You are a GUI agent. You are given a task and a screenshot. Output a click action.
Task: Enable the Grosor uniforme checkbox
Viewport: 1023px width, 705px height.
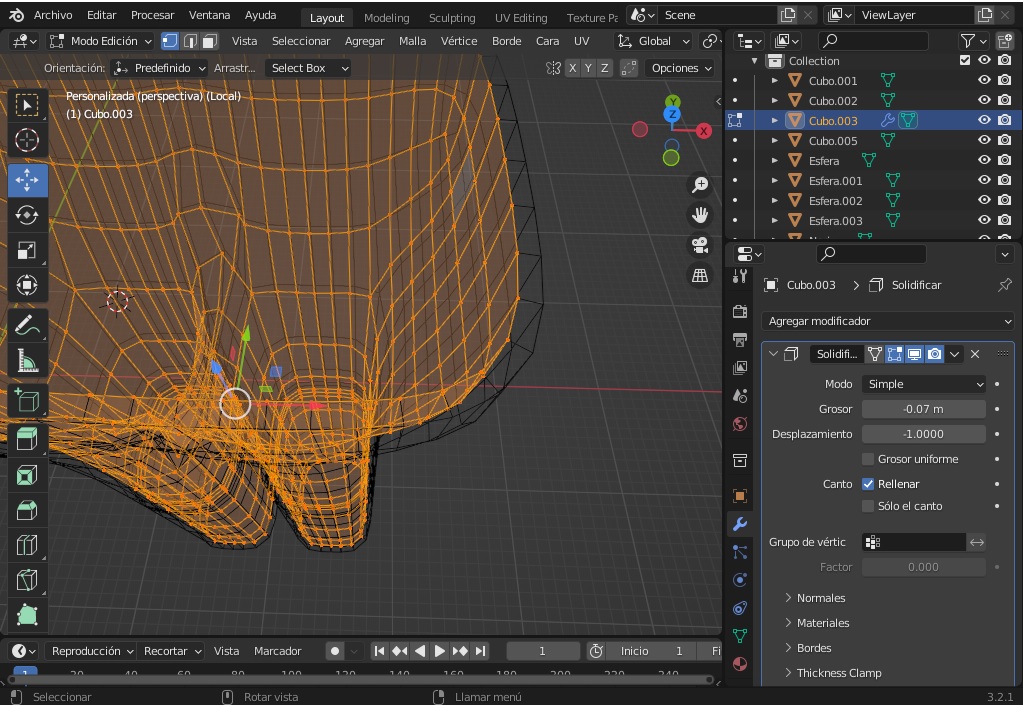[868, 459]
